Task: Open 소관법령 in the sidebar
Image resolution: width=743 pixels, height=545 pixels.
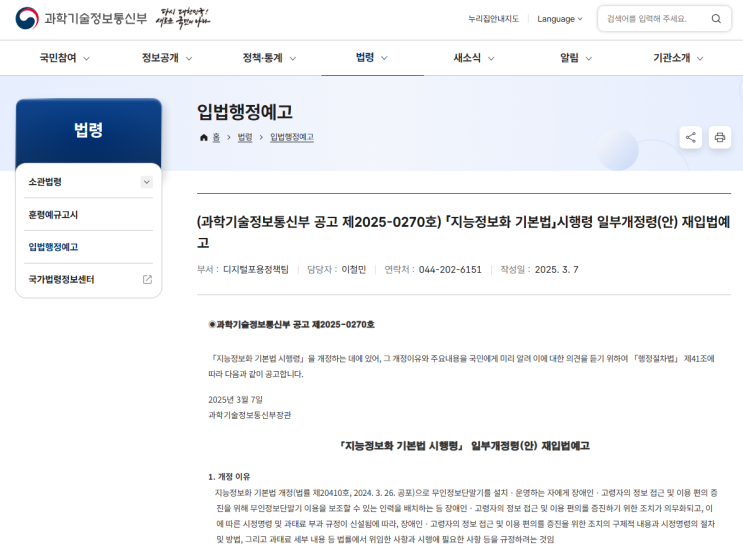Action: click(45, 182)
